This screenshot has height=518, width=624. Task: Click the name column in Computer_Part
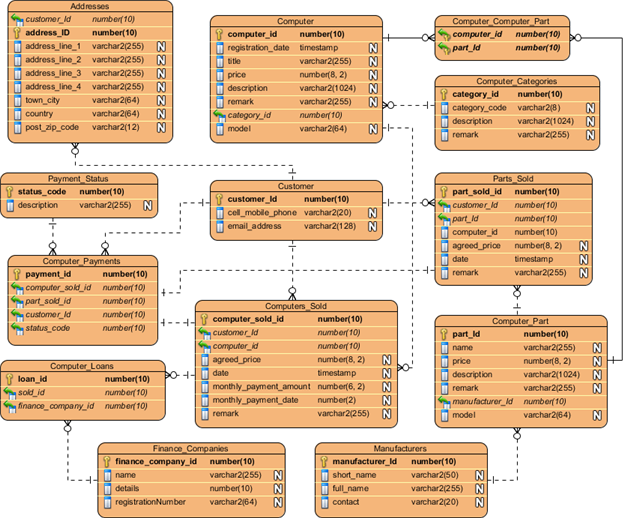pos(462,348)
